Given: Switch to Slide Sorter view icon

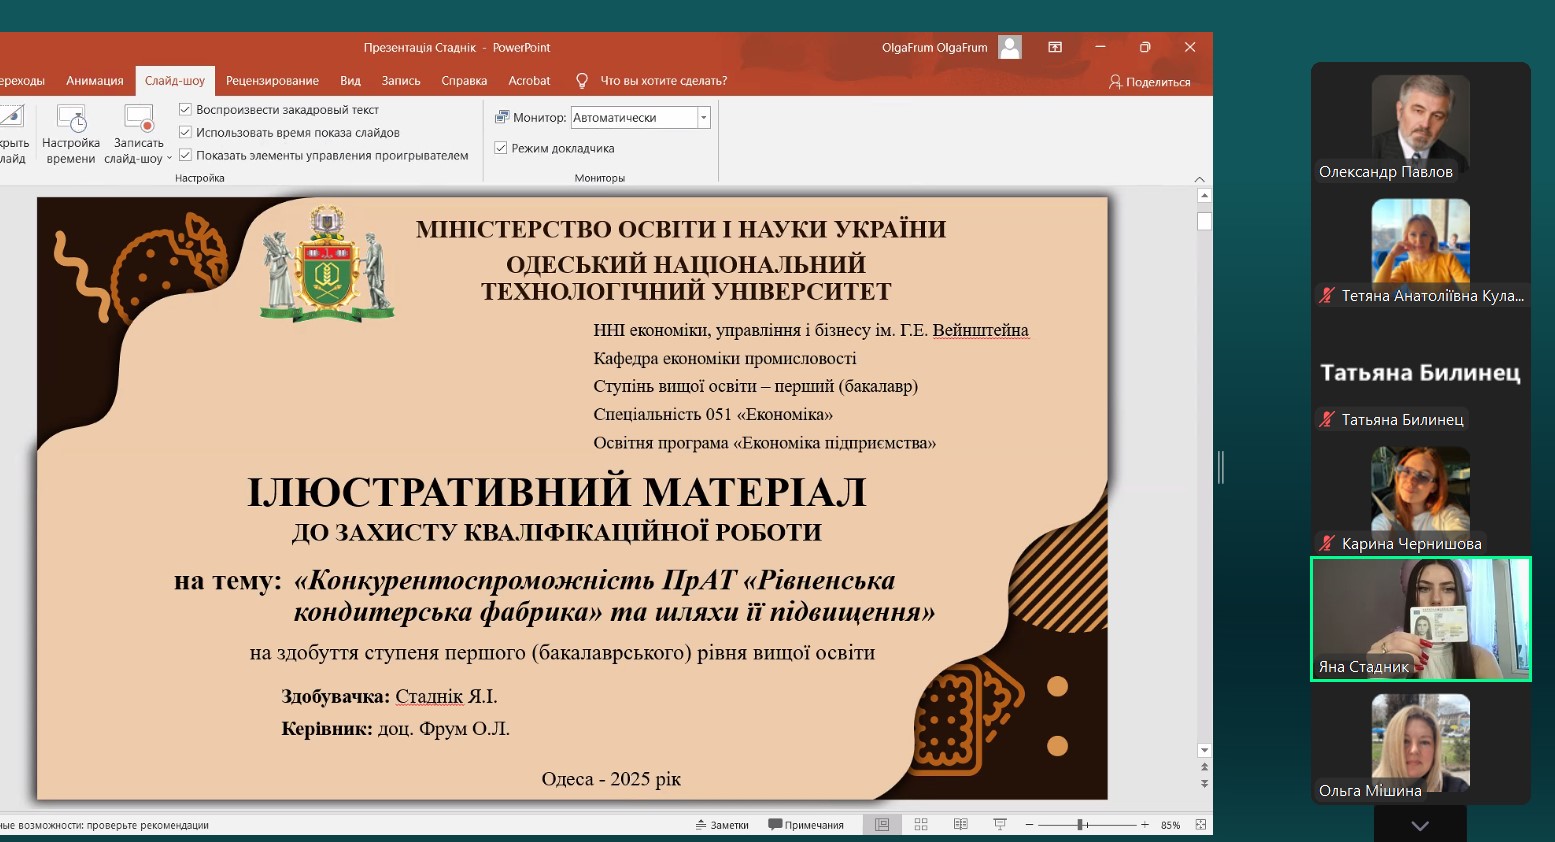Looking at the screenshot, I should (x=921, y=825).
